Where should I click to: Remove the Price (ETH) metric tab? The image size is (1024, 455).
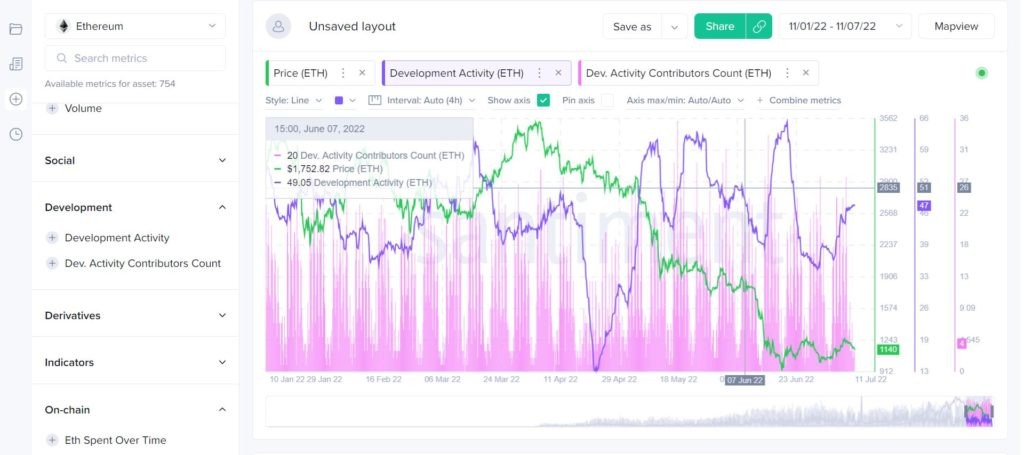pos(362,73)
